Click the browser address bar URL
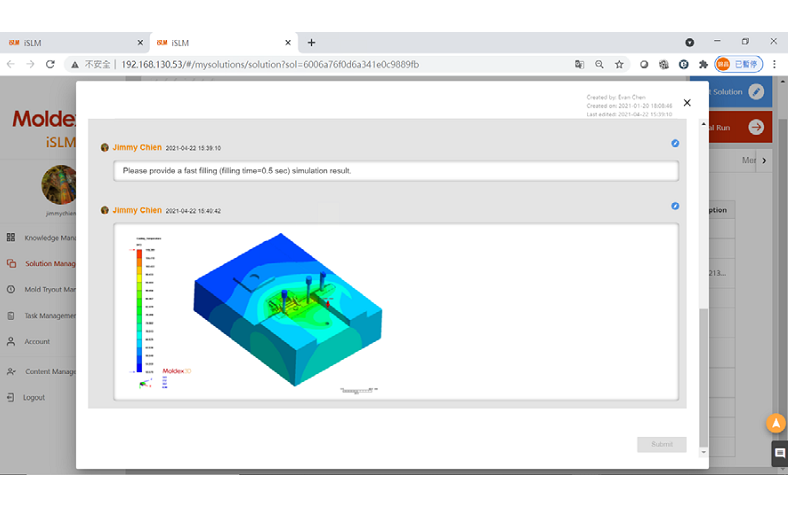The image size is (788, 515). (x=270, y=64)
